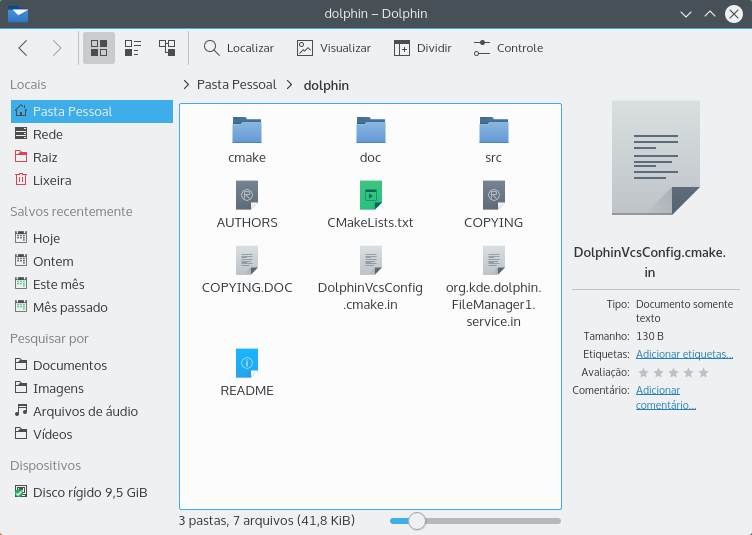Go back using the back arrow
The width and height of the screenshot is (752, 535).
click(24, 48)
